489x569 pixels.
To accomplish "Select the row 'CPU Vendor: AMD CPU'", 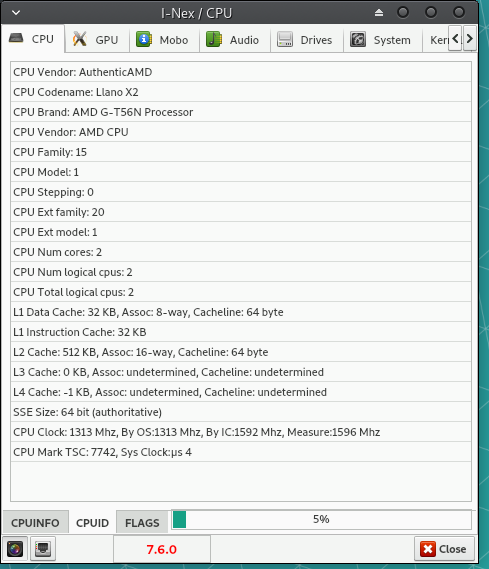I will [241, 132].
